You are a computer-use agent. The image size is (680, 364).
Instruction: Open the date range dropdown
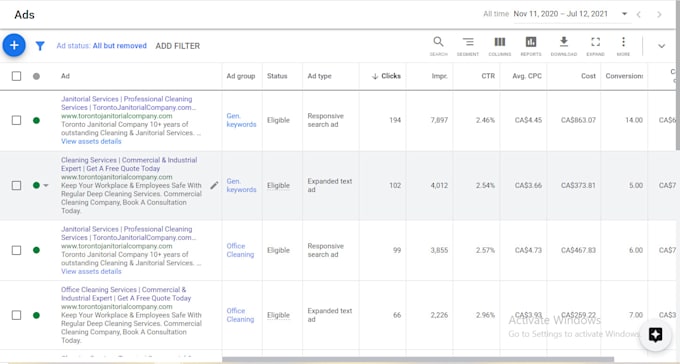pyautogui.click(x=624, y=14)
